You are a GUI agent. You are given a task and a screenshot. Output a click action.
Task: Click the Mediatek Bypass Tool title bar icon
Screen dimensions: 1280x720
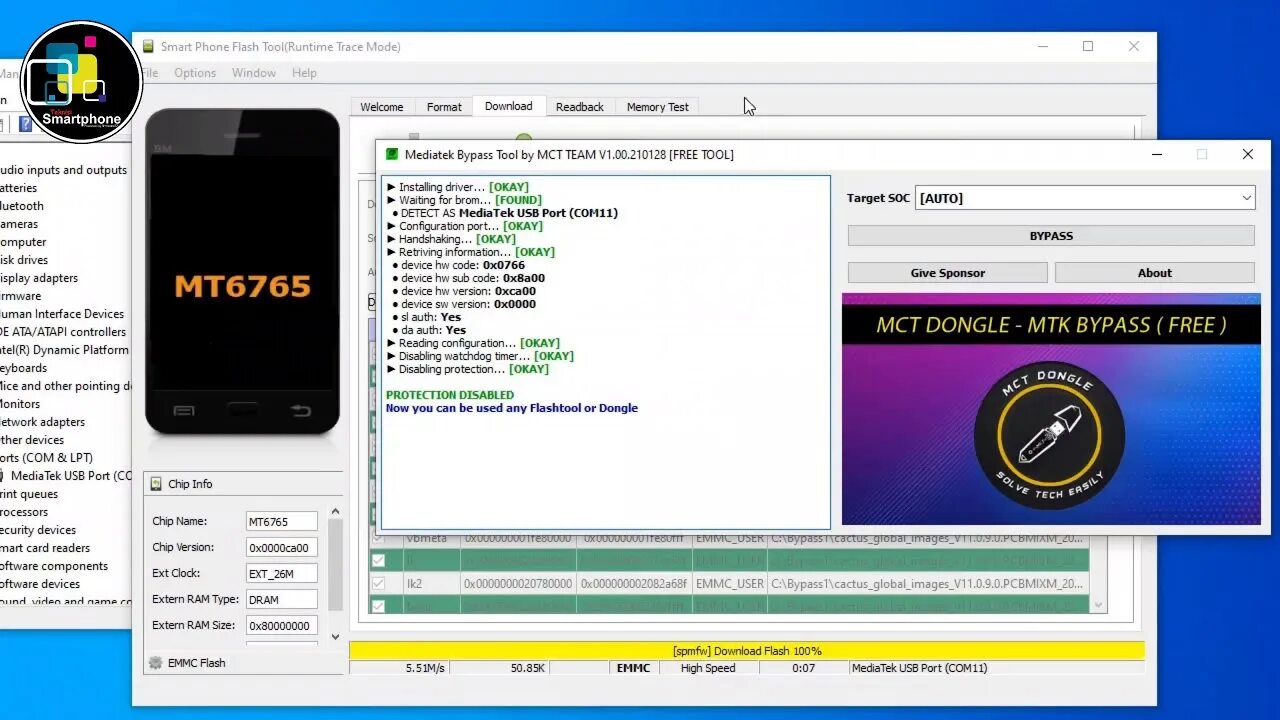tap(392, 154)
